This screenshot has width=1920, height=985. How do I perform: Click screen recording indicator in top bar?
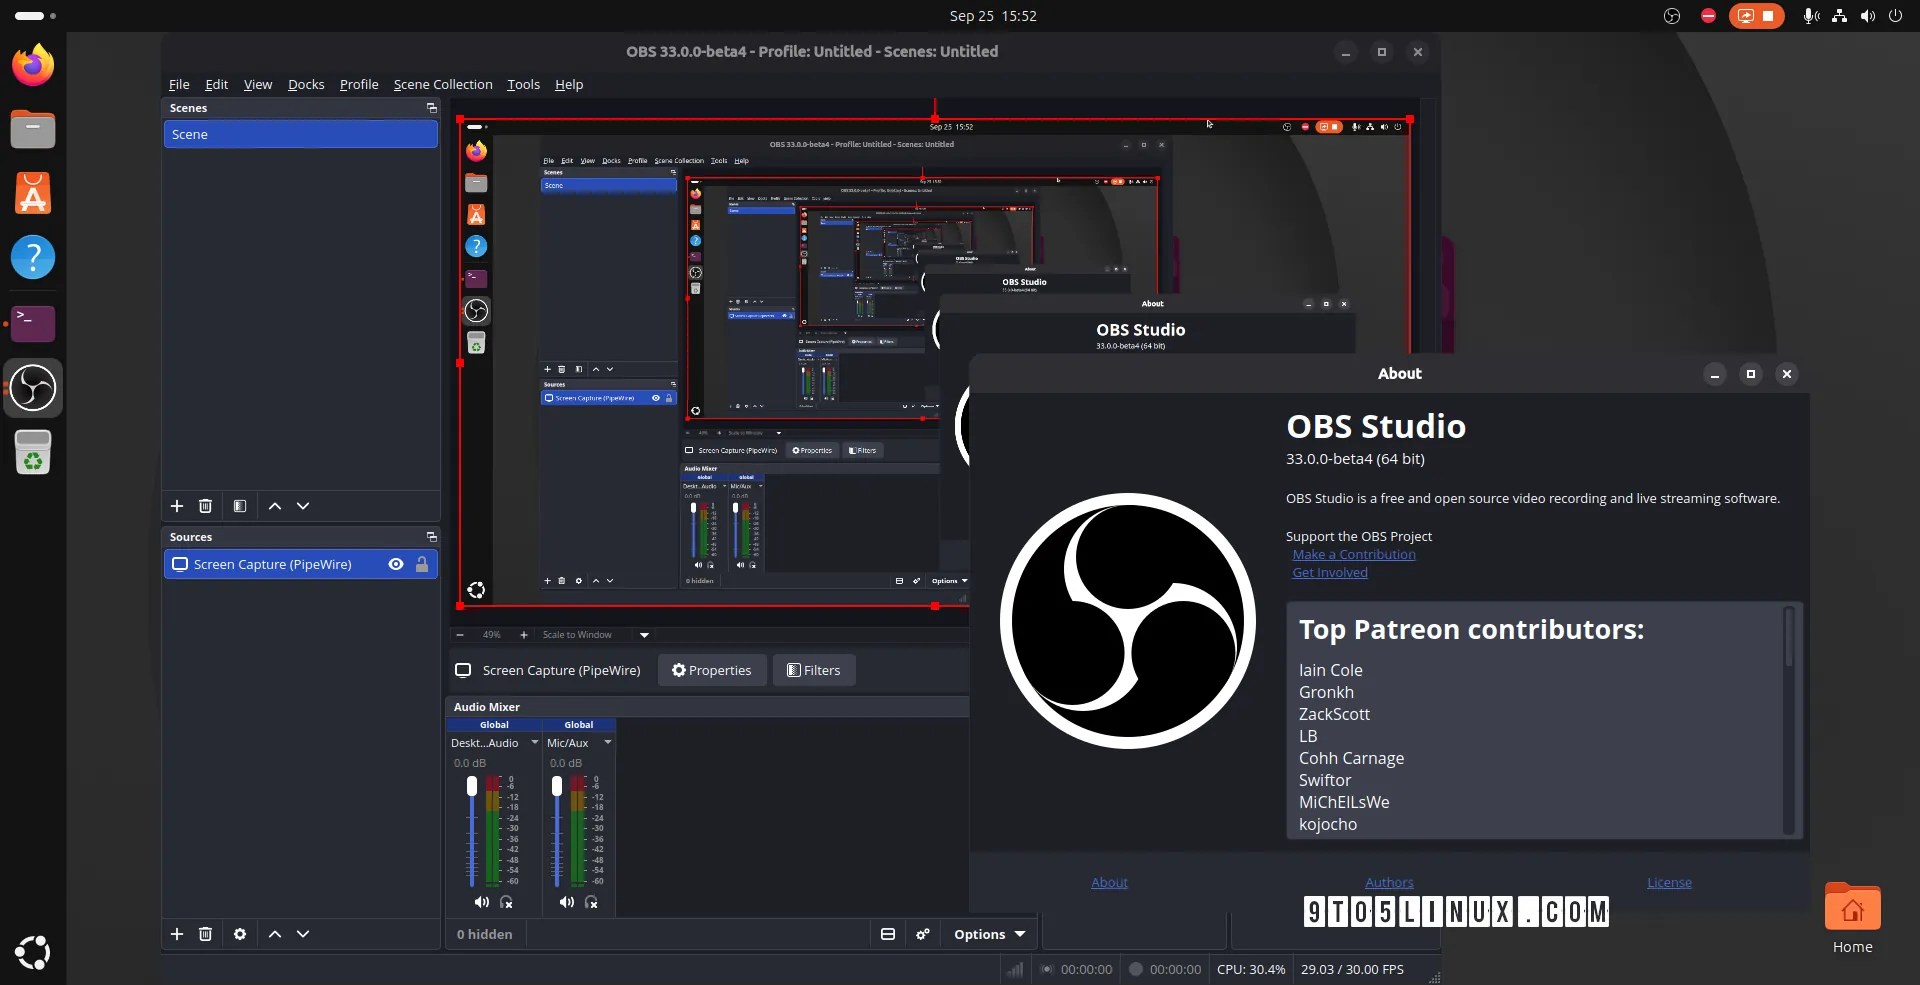tap(1756, 16)
